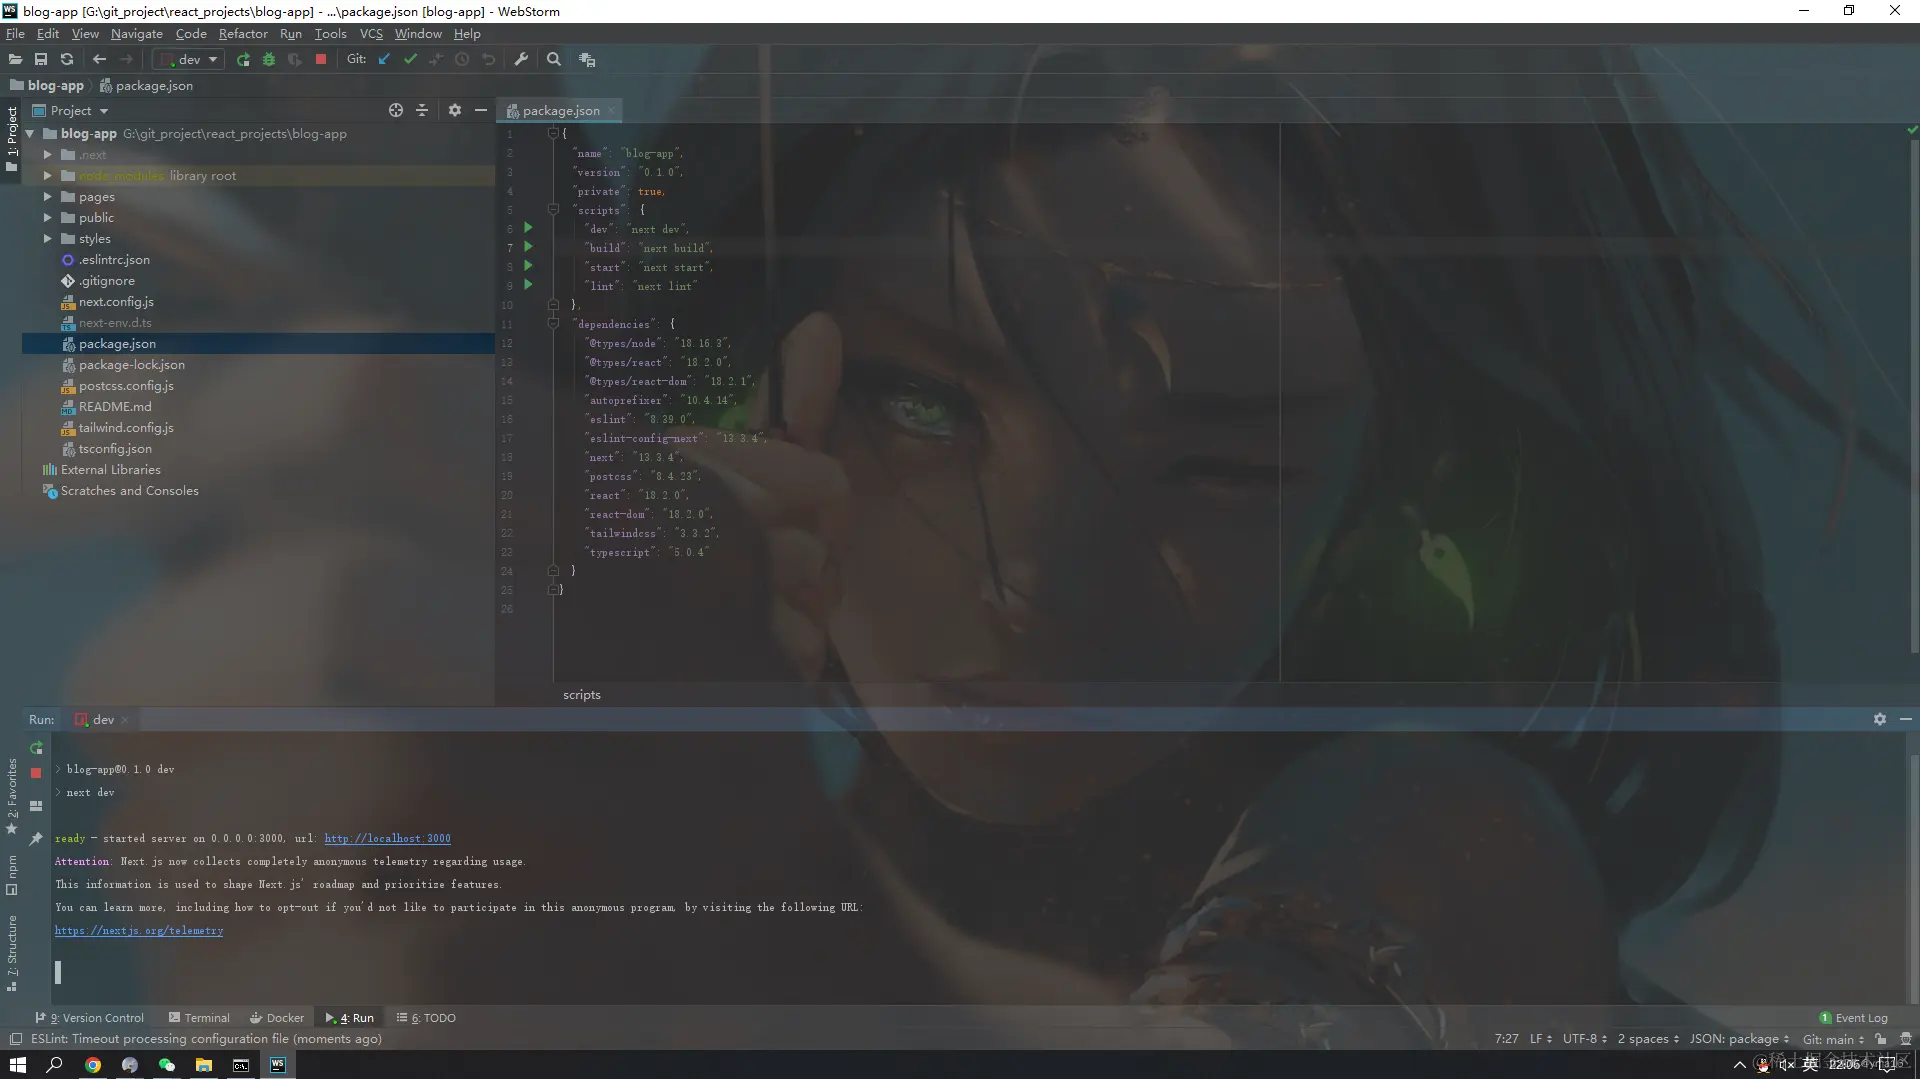1920x1079 pixels.
Task: Run the 'dev' script via its gutter arrow
Action: pos(529,228)
